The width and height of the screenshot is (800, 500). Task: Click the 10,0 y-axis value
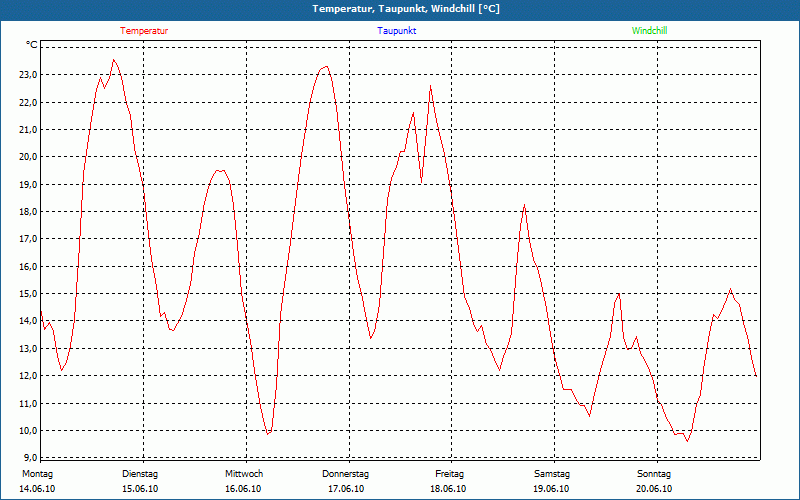pyautogui.click(x=29, y=430)
